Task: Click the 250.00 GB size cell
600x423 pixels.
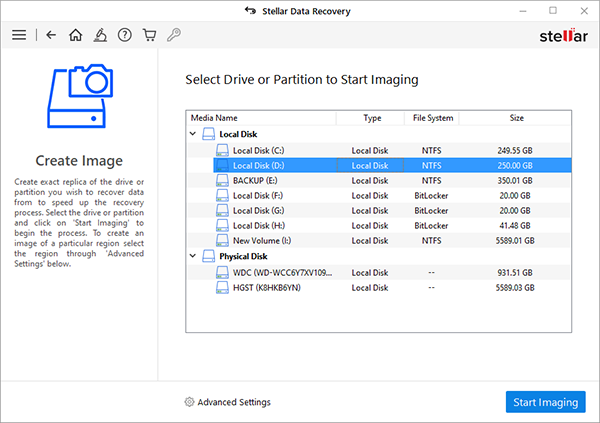Action: [515, 165]
